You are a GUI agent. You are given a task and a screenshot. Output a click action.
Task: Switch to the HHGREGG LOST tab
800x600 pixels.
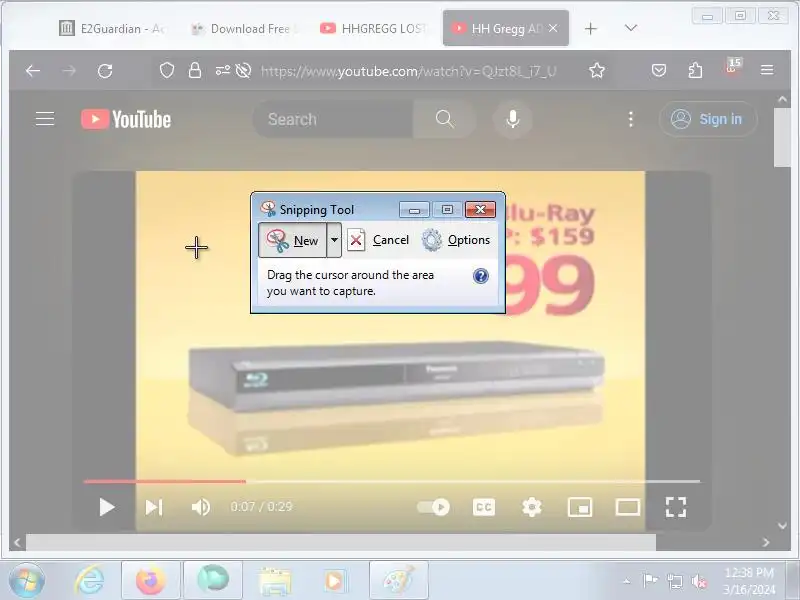(375, 29)
